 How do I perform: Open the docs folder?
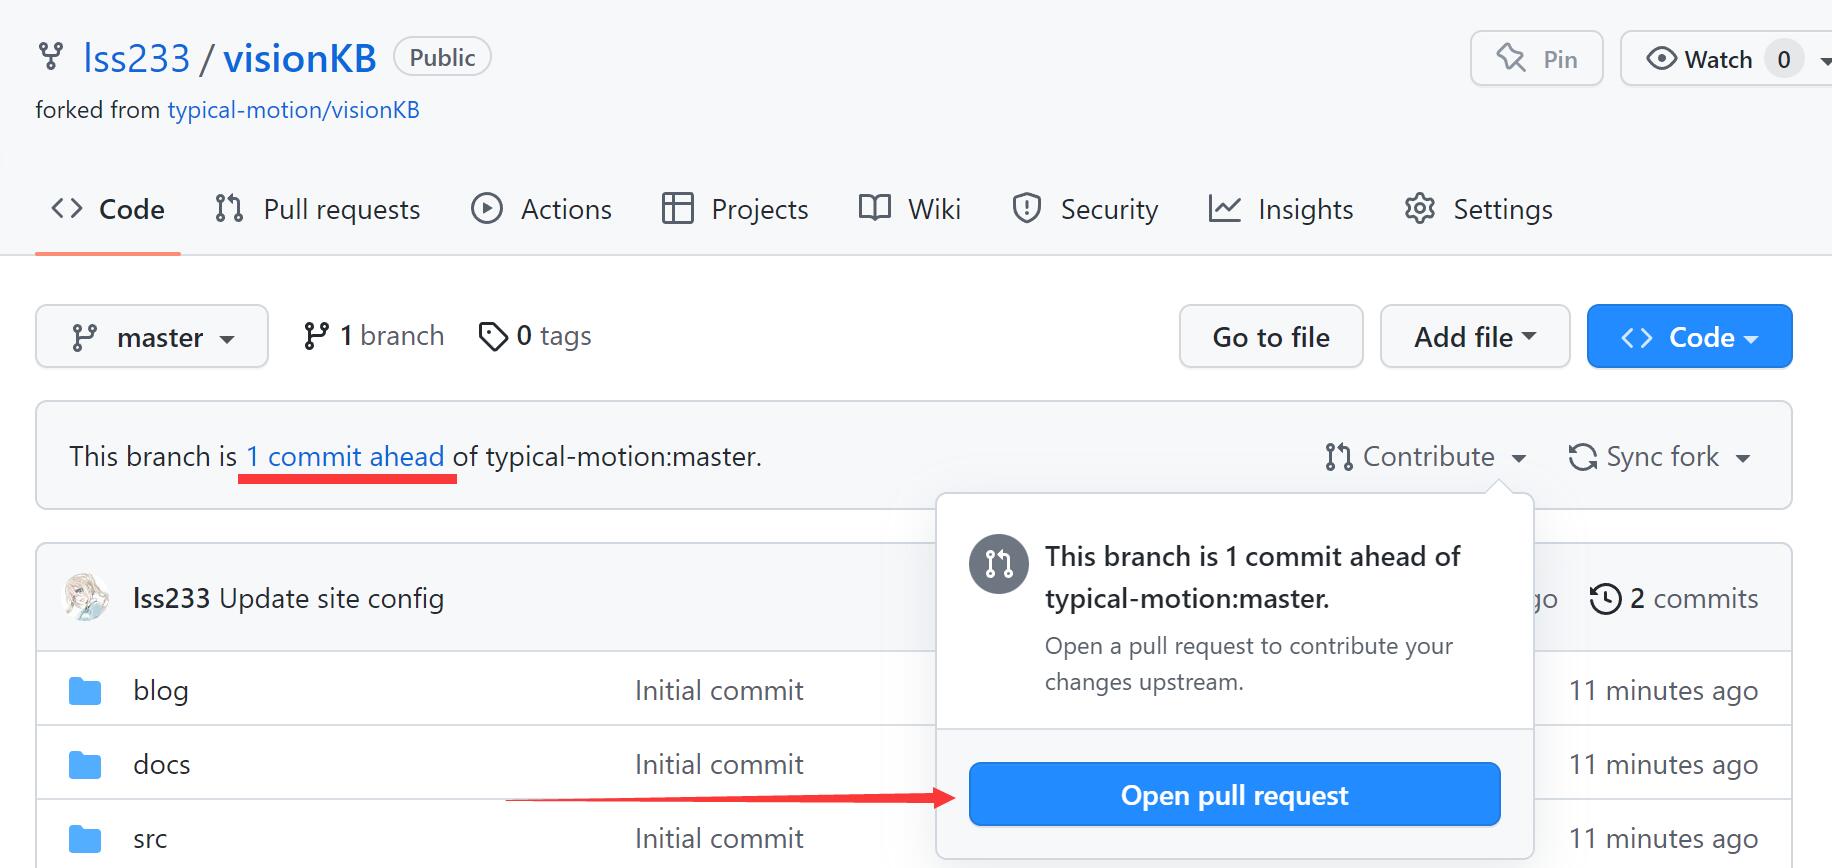[x=161, y=764]
